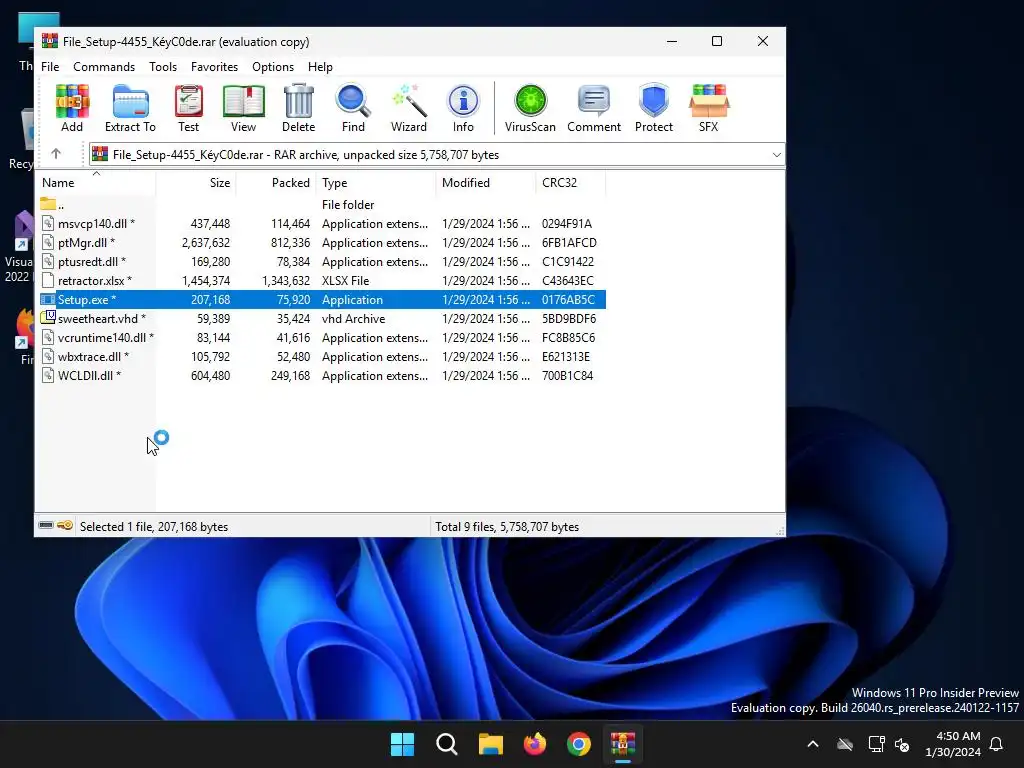Open the File menu
The image size is (1024, 768).
click(50, 67)
